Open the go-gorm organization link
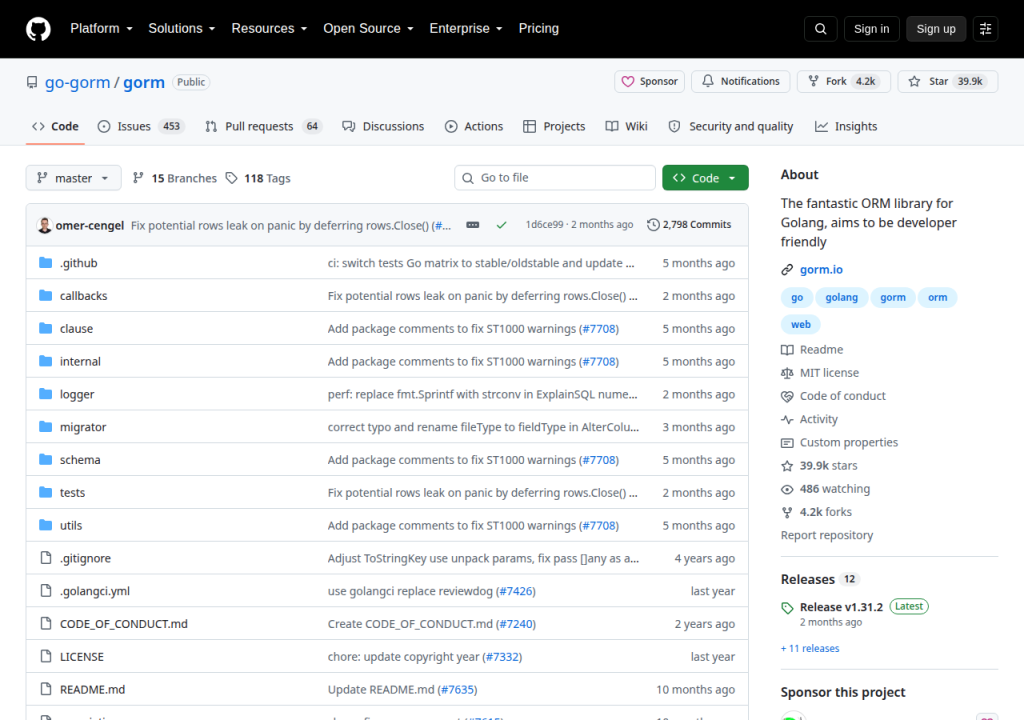Screen dimensions: 1024x720 (77, 82)
